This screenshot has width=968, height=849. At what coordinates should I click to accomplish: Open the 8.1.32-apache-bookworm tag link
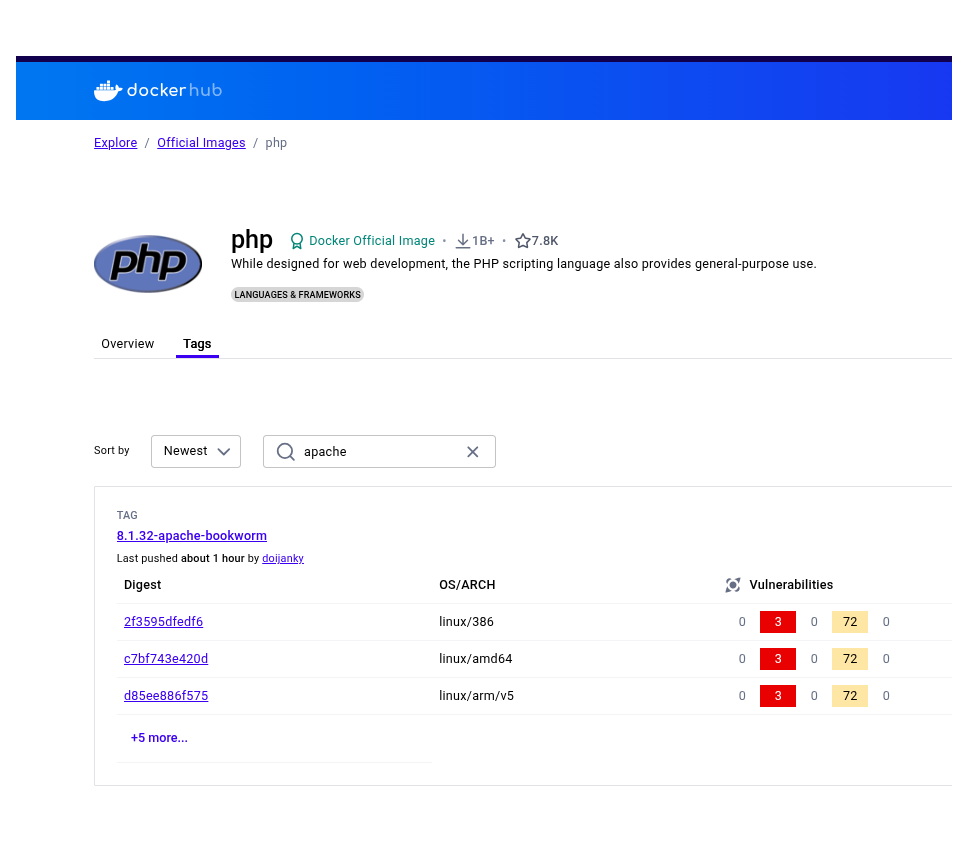pos(191,535)
